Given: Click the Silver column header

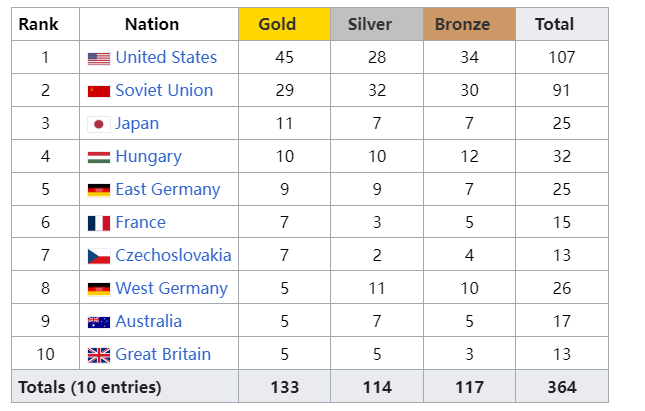Looking at the screenshot, I should (x=370, y=24).
